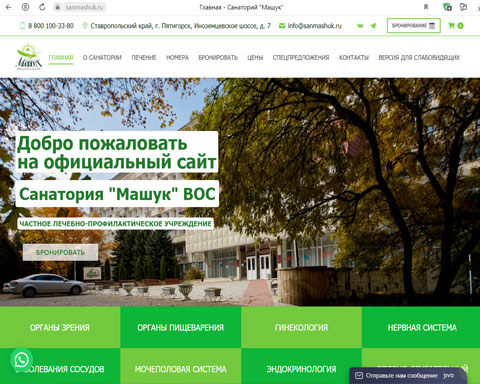Open БРОНИРОВАТЬ menu item in navigation
This screenshot has width=480, height=384.
tap(218, 57)
